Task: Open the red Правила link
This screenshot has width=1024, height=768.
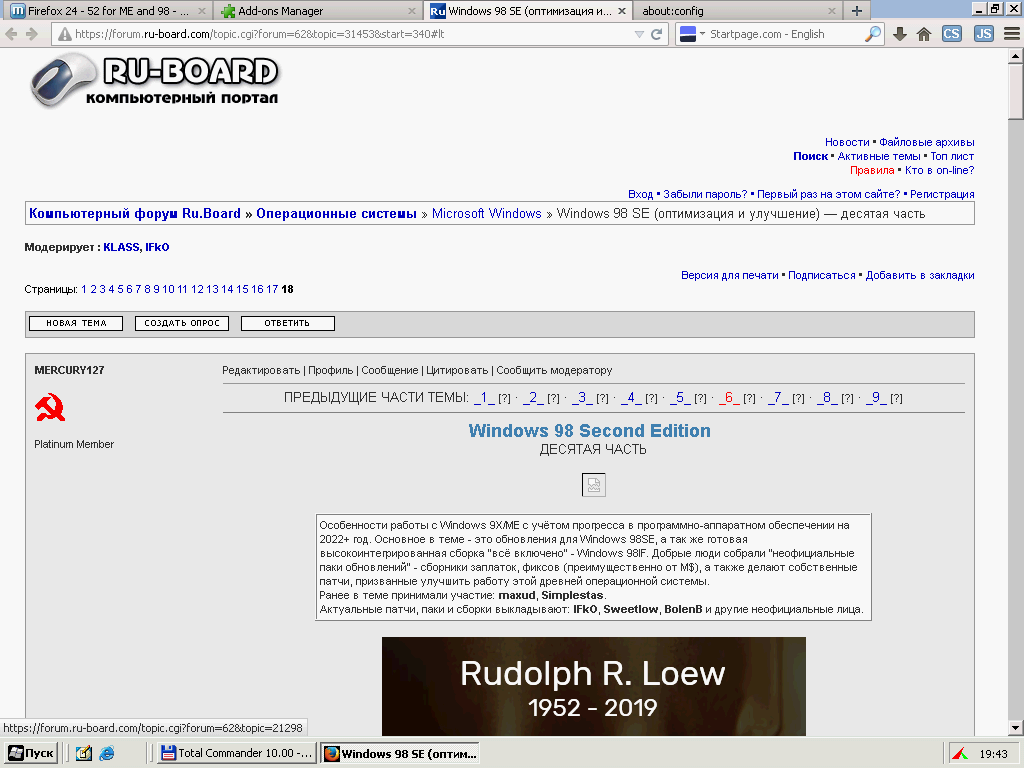Action: [872, 170]
